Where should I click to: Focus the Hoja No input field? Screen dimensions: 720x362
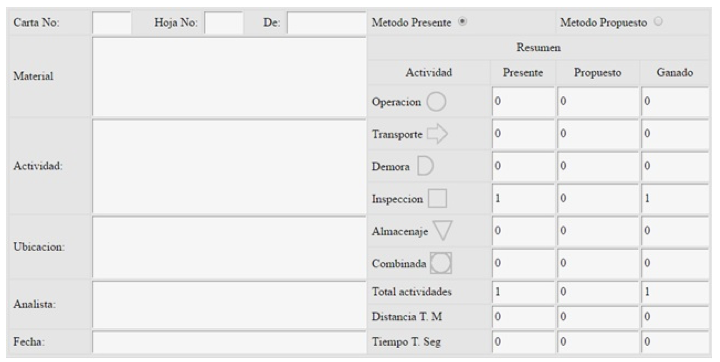[224, 23]
